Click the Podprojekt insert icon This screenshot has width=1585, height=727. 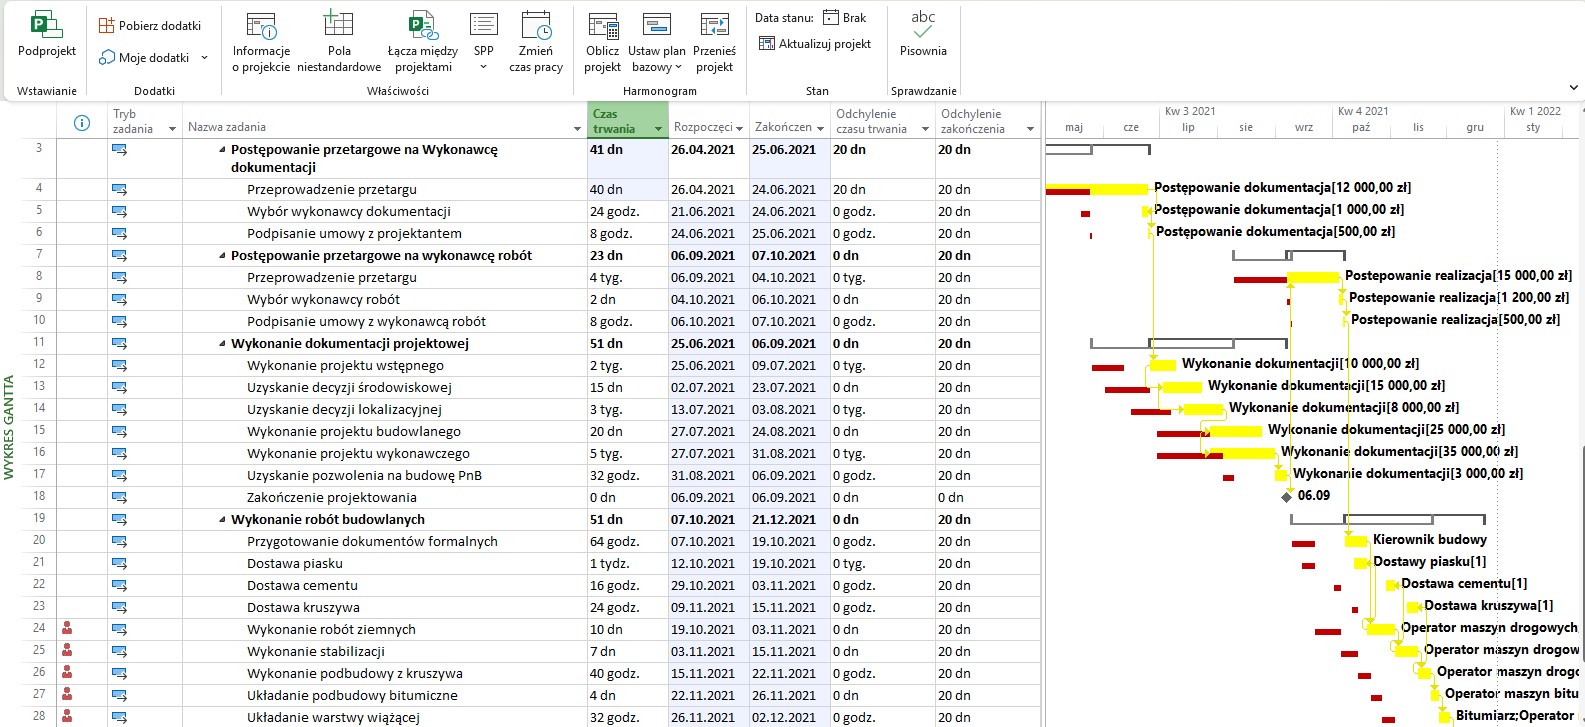46,26
